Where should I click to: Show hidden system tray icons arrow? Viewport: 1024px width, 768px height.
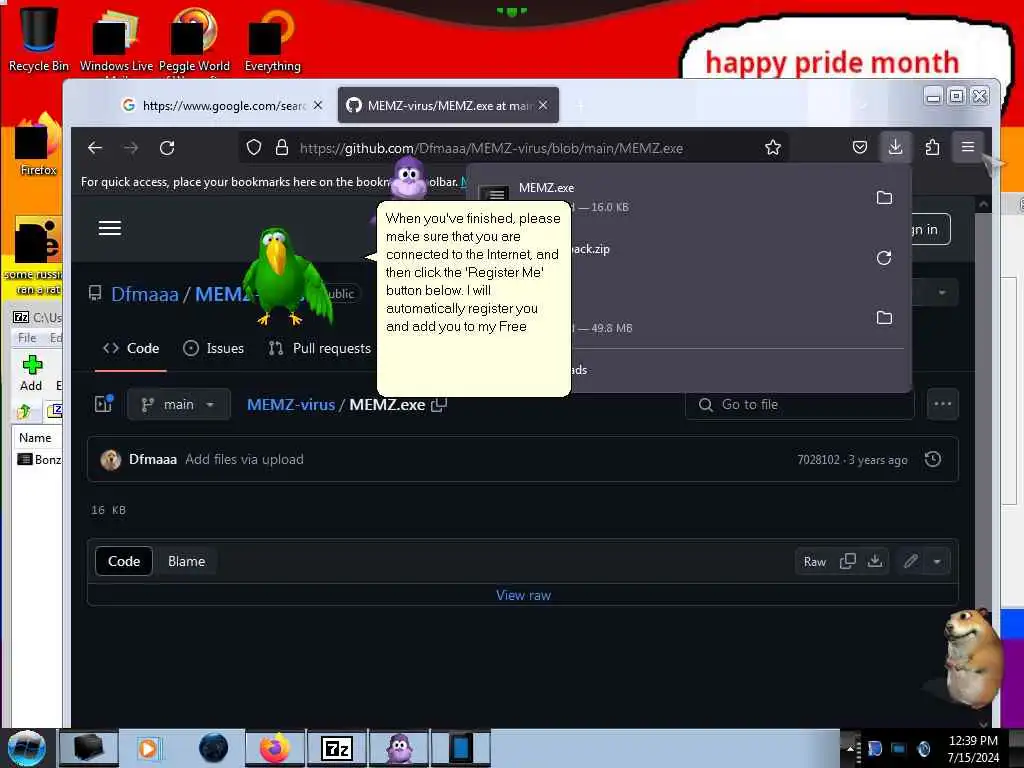(850, 748)
